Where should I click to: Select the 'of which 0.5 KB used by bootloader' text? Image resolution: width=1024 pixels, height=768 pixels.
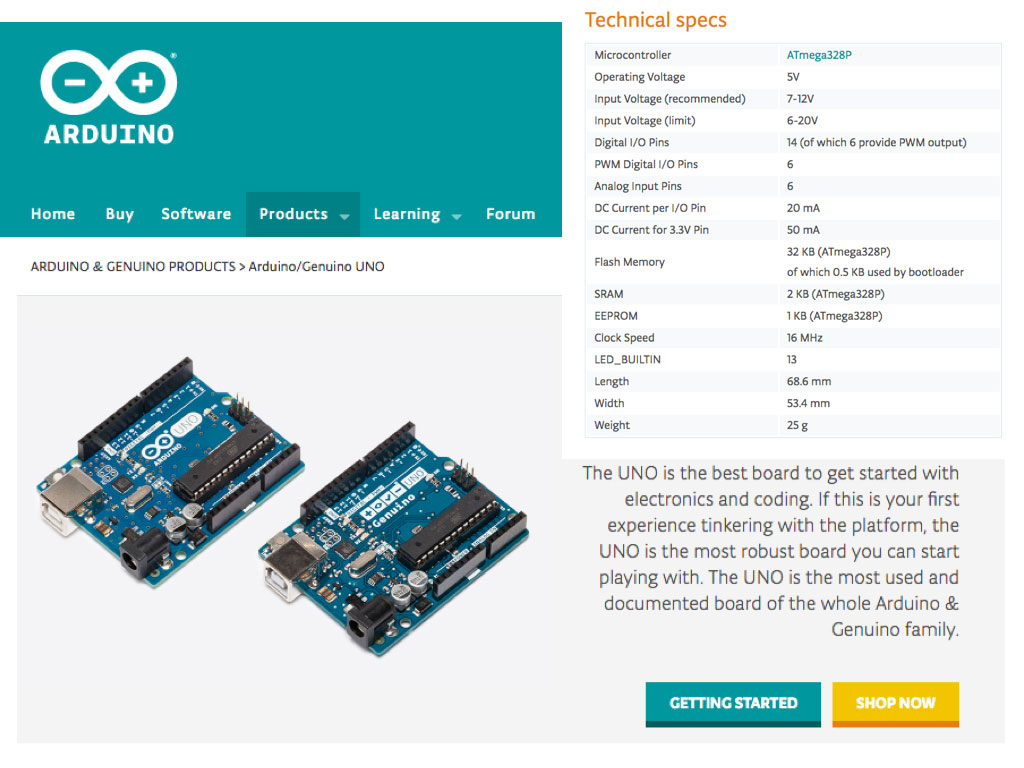(x=875, y=272)
